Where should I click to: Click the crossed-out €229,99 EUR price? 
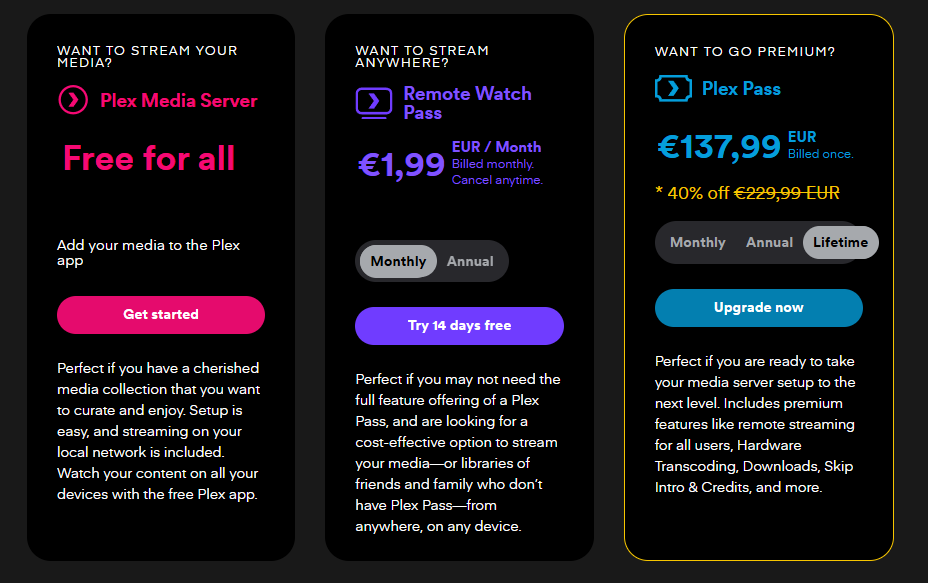pos(787,193)
